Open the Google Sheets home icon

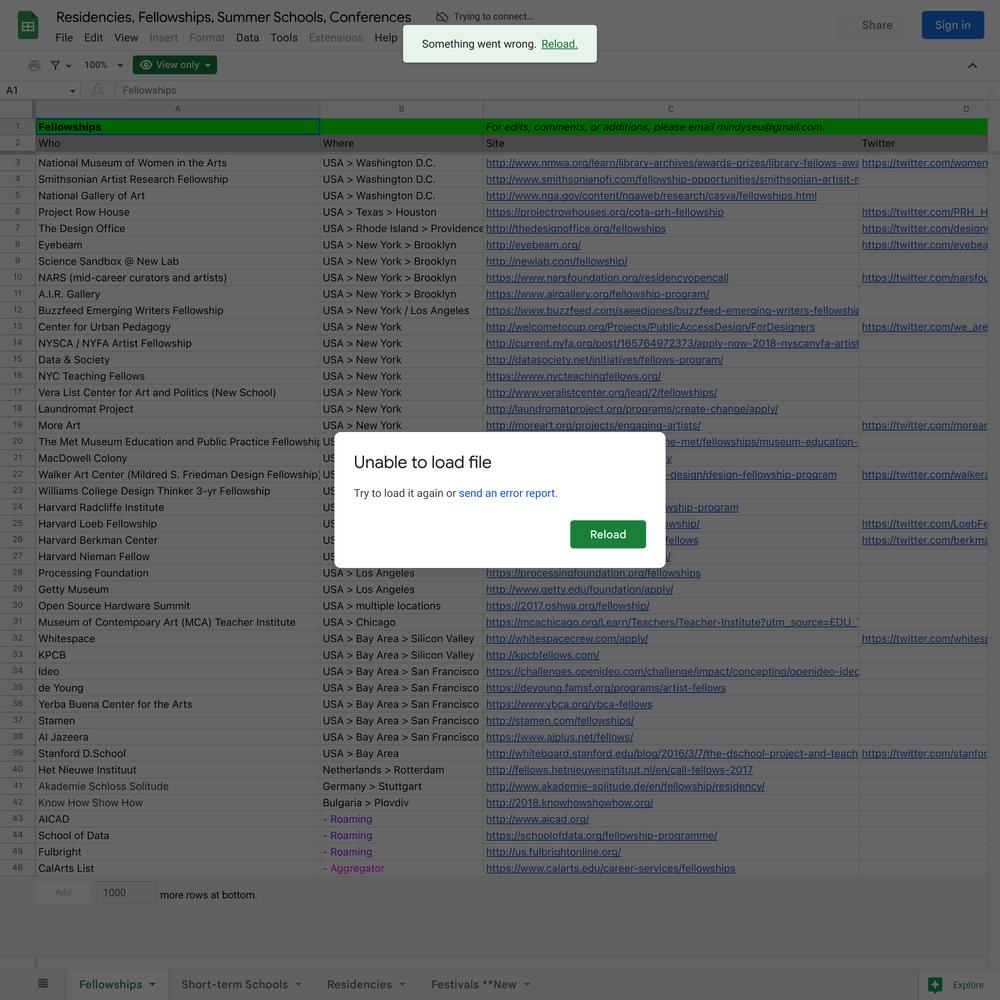point(27,26)
